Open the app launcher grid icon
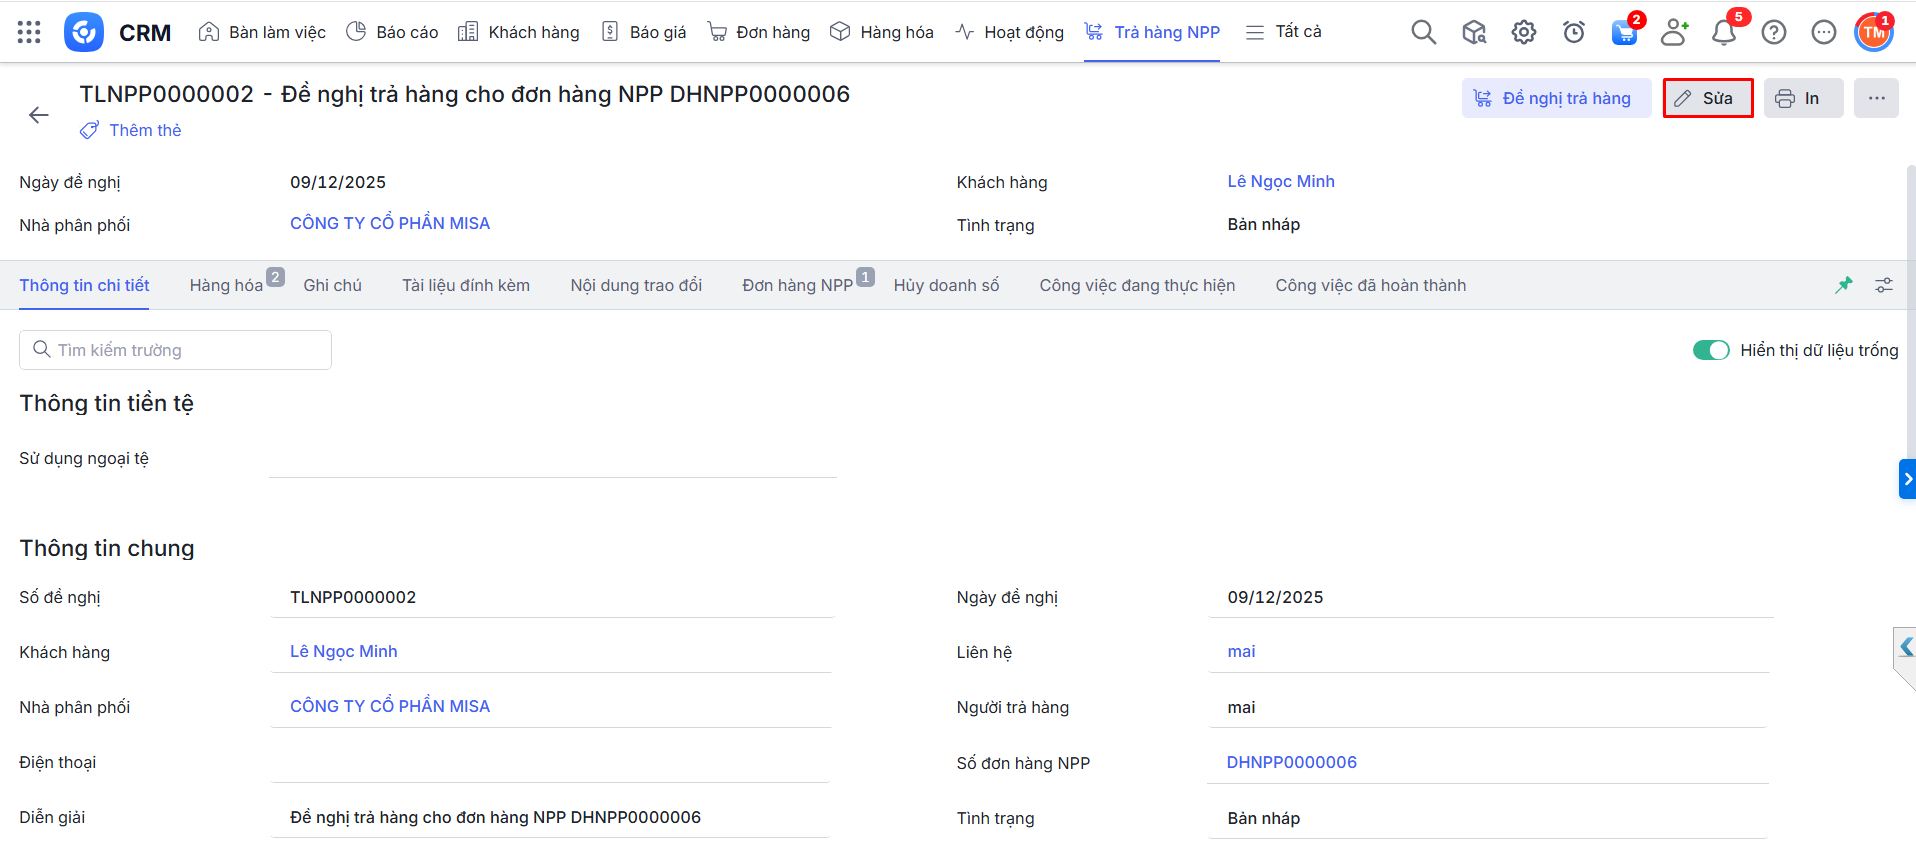 [29, 32]
